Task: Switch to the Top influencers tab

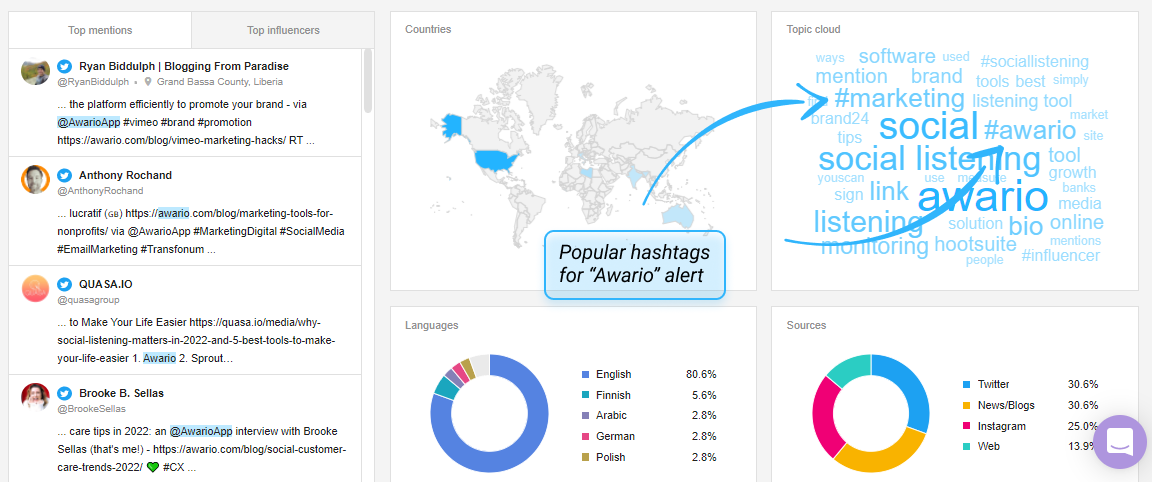Action: [x=283, y=30]
